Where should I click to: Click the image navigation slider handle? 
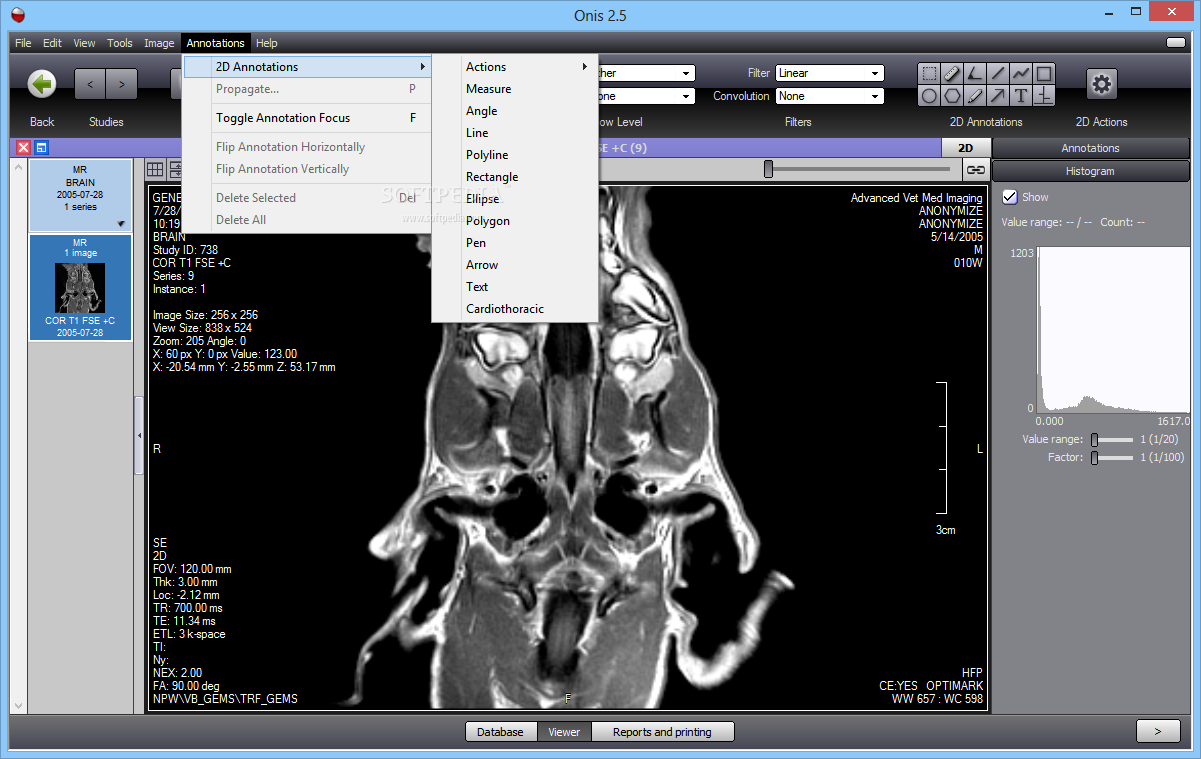768,170
